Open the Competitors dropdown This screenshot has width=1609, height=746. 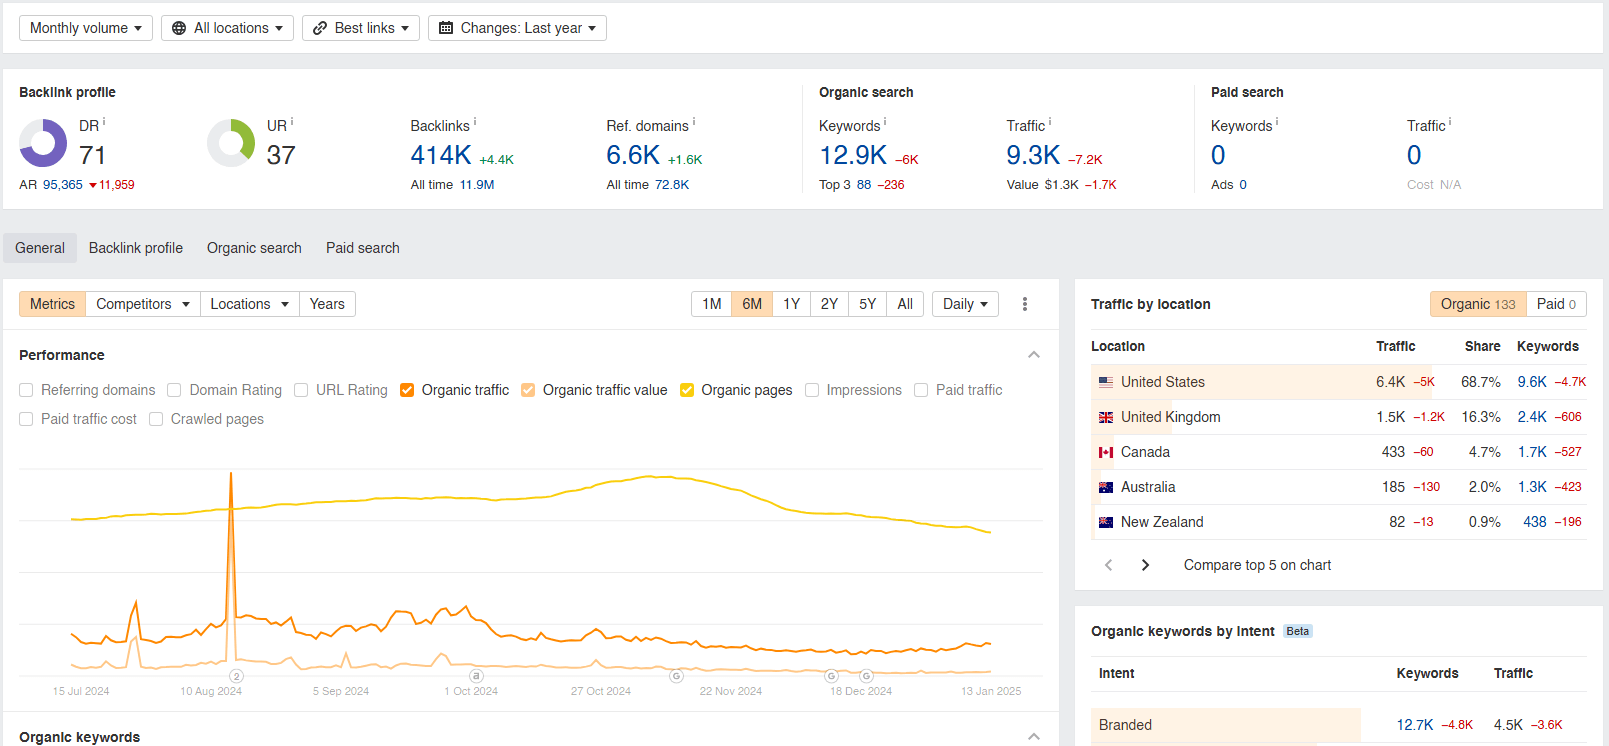point(142,304)
